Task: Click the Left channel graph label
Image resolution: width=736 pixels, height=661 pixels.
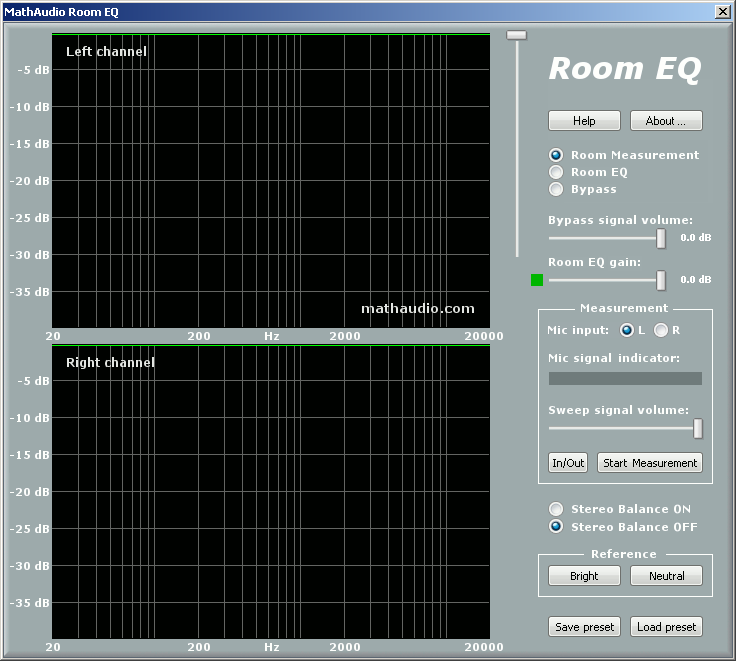Action: [x=106, y=51]
